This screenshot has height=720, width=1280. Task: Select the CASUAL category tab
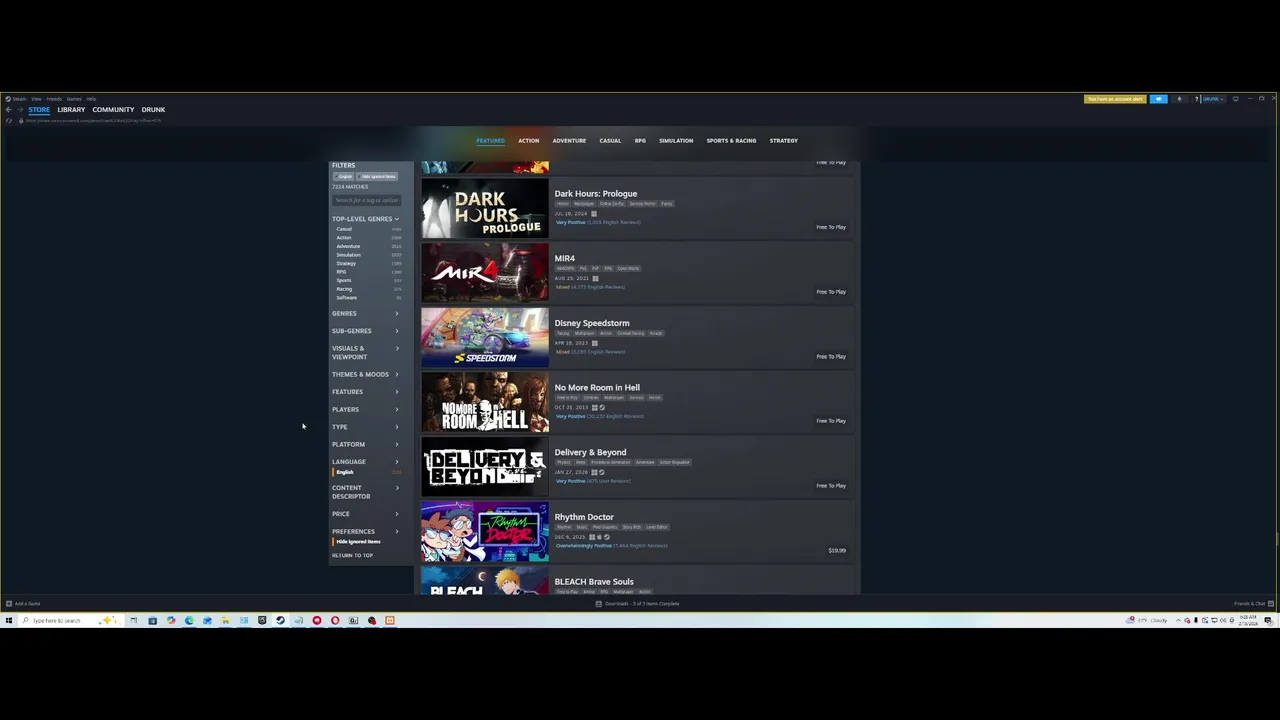tap(610, 141)
